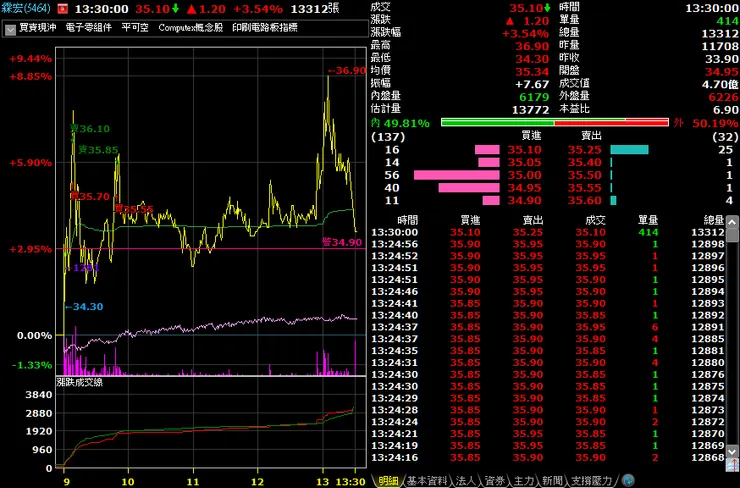Click the pink bid bar at price 35.00
Viewport: 740px width, 488px height.
coord(456,175)
